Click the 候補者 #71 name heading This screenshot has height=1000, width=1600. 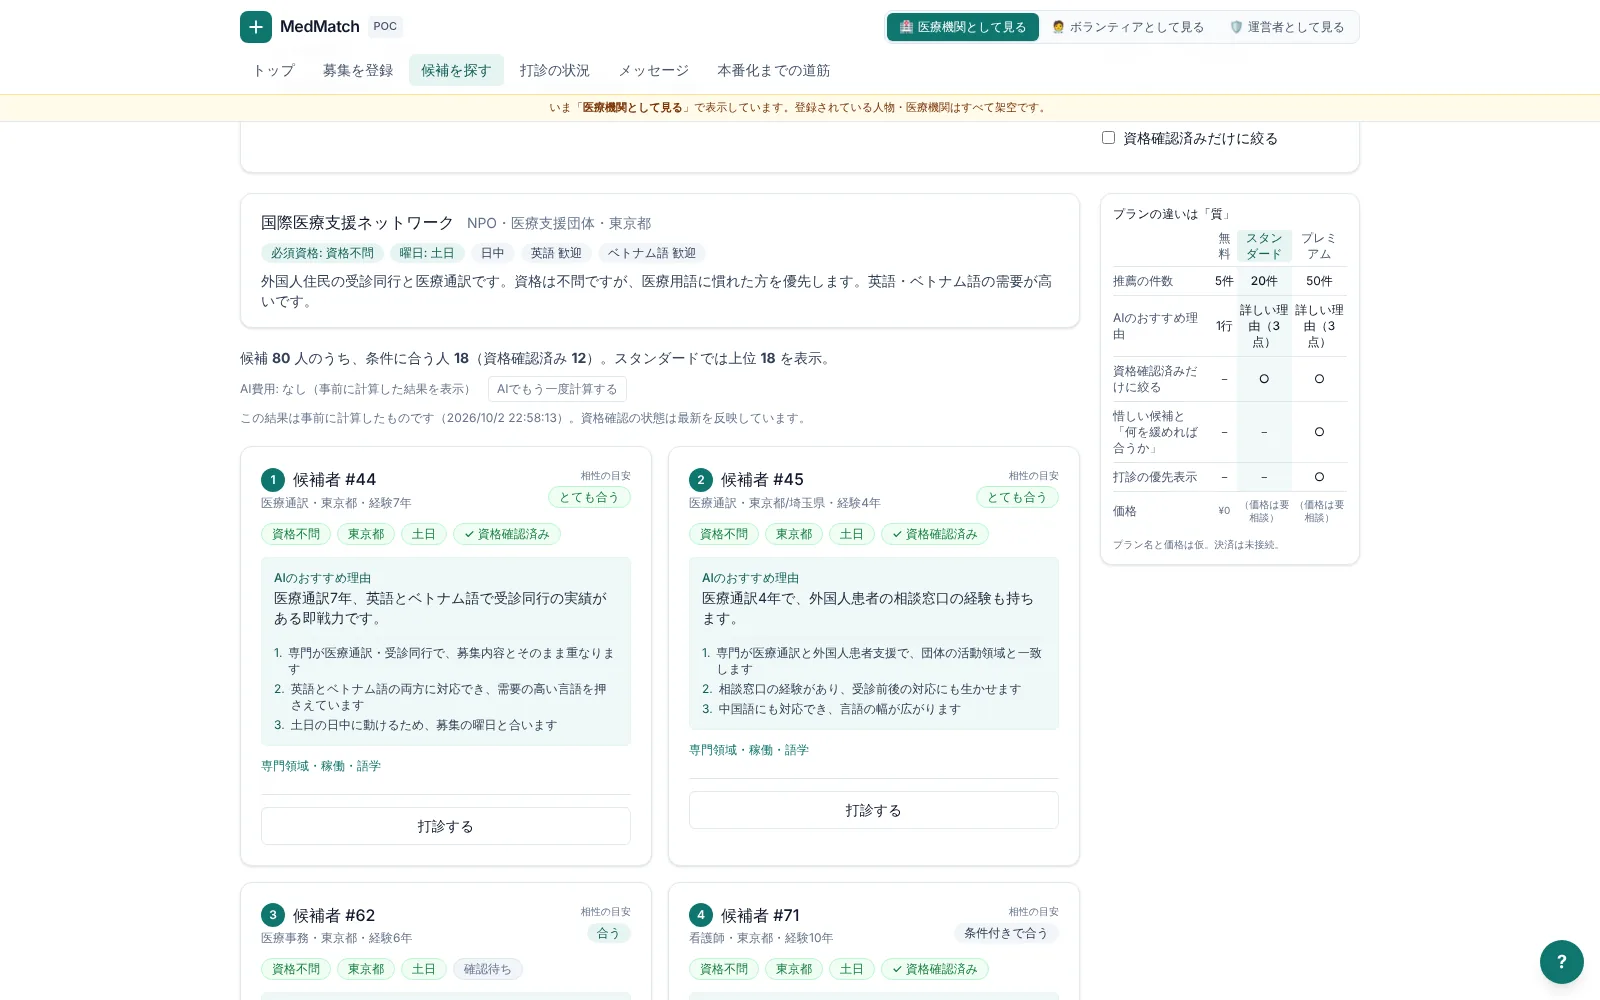[x=760, y=915]
